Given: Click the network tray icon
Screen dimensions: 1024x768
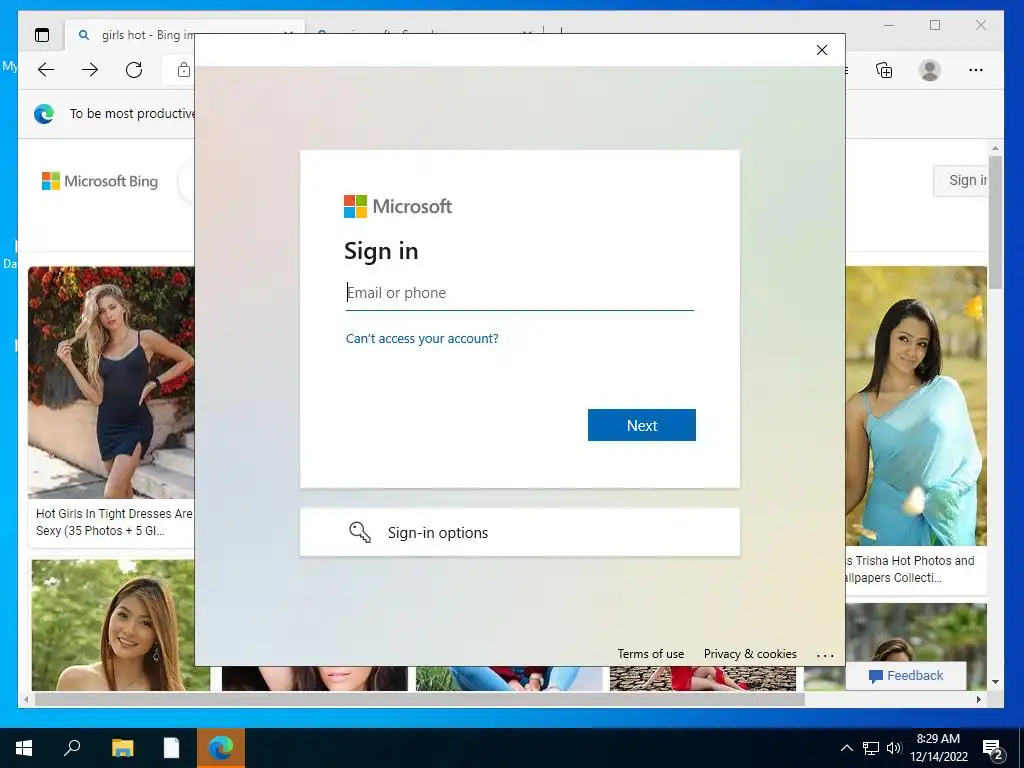Looking at the screenshot, I should (x=871, y=748).
